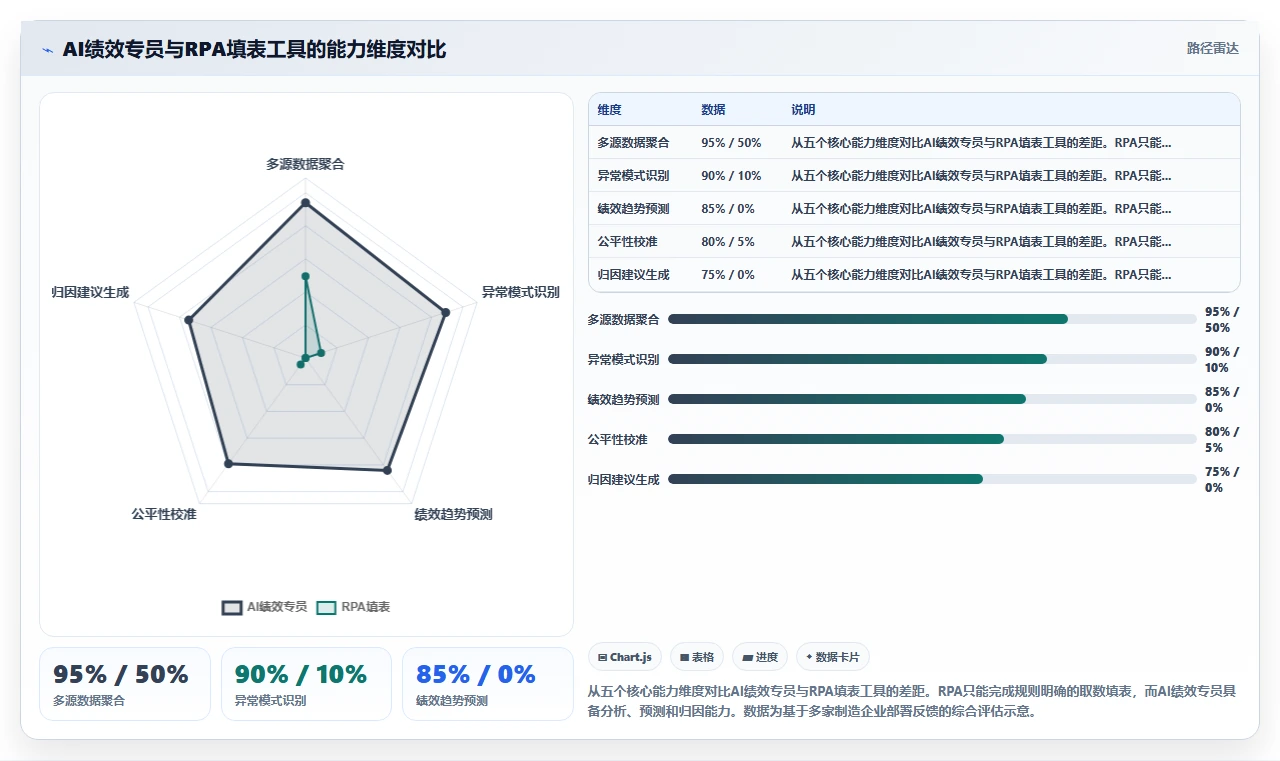Viewport: 1280px width, 761px height.
Task: Click the summary paragraph below the chips
Action: pos(912,702)
